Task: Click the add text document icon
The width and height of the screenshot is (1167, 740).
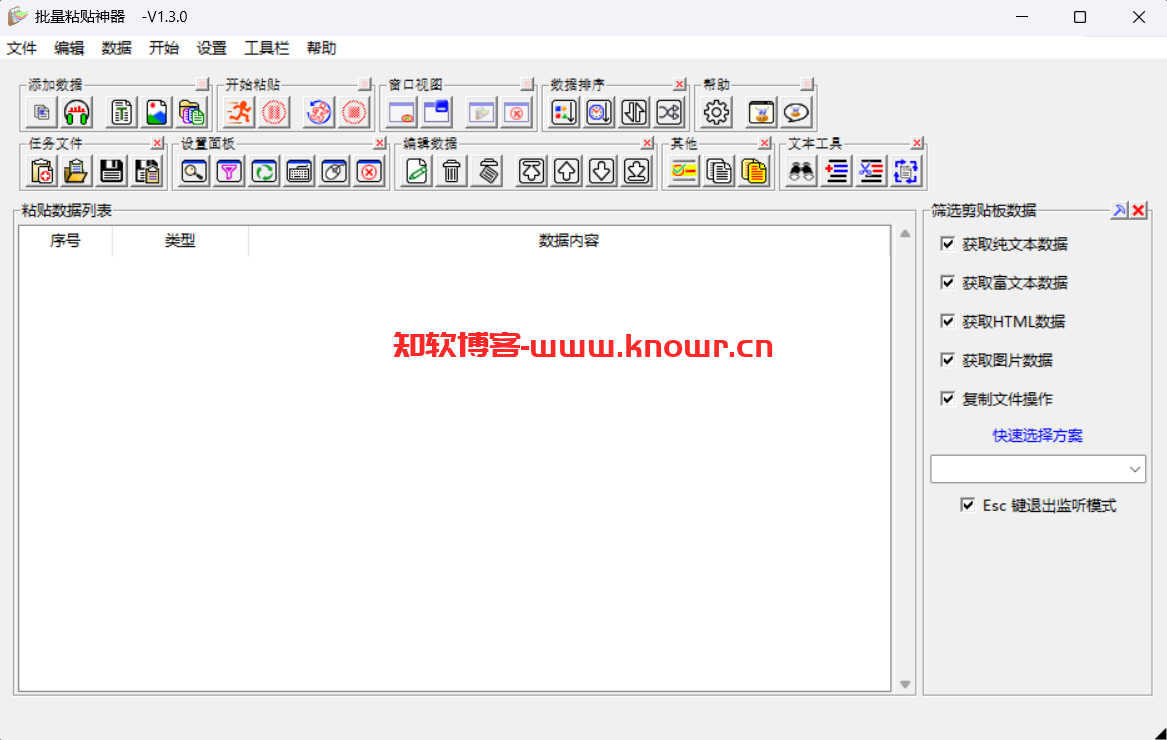Action: pyautogui.click(x=121, y=112)
